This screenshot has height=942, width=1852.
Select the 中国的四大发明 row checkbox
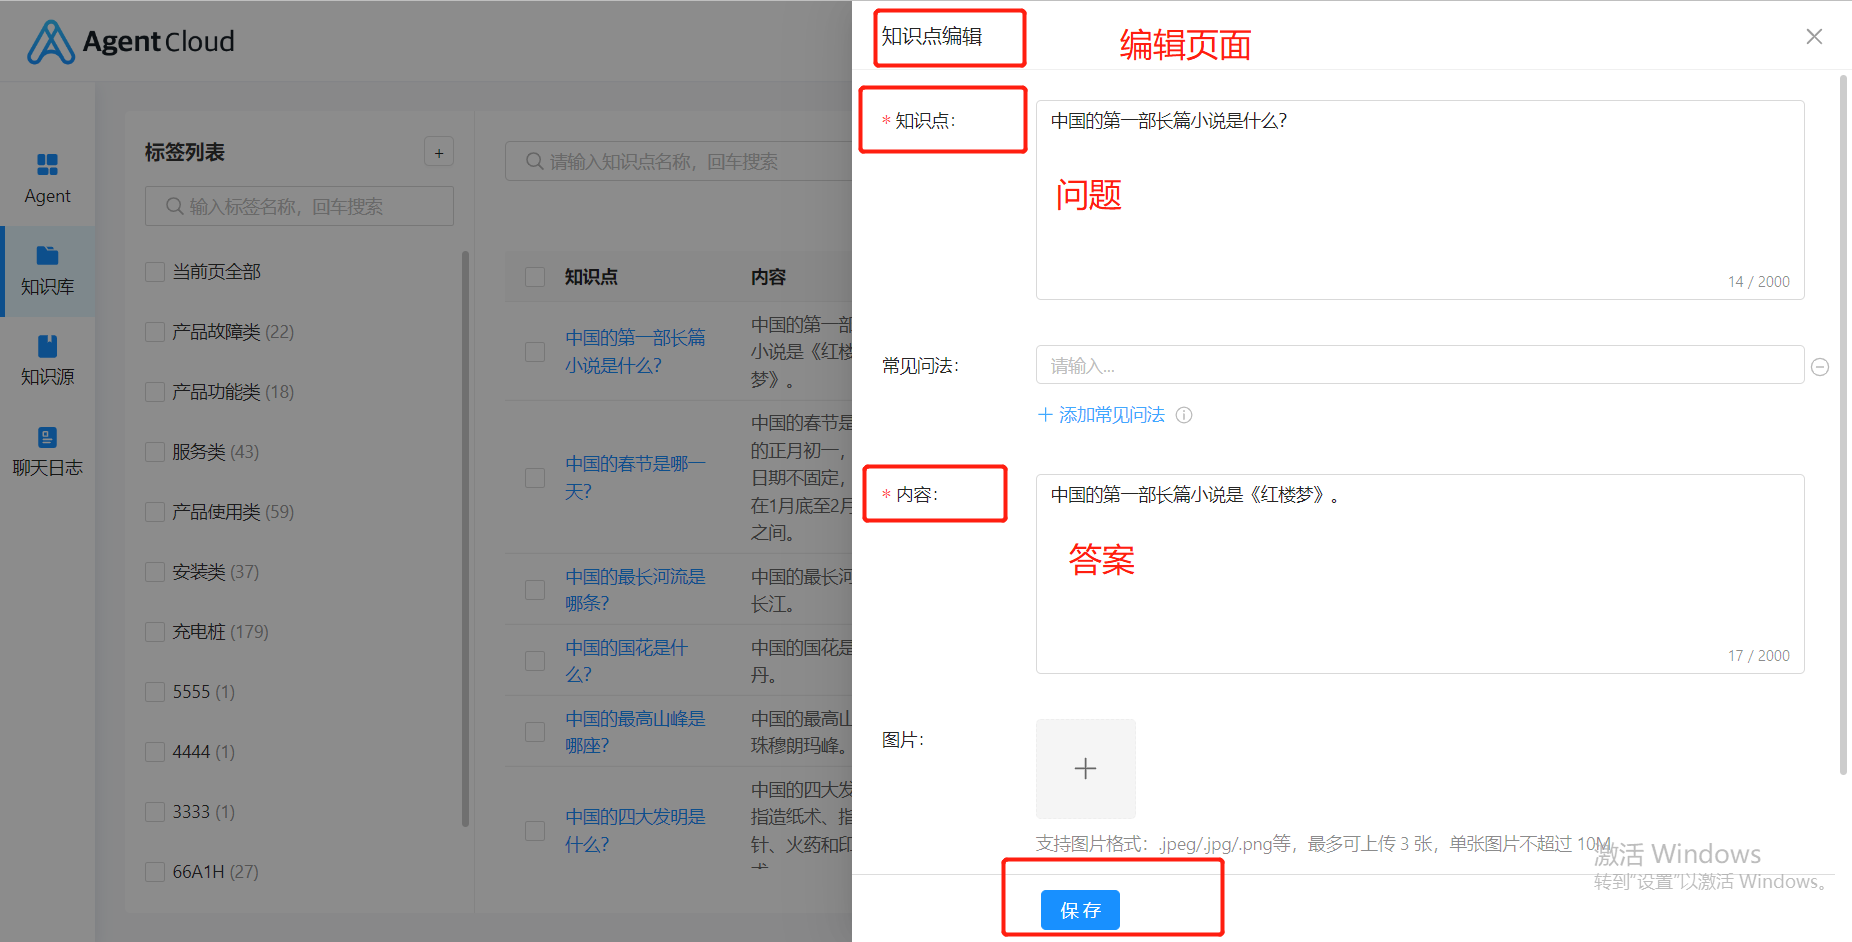(535, 831)
